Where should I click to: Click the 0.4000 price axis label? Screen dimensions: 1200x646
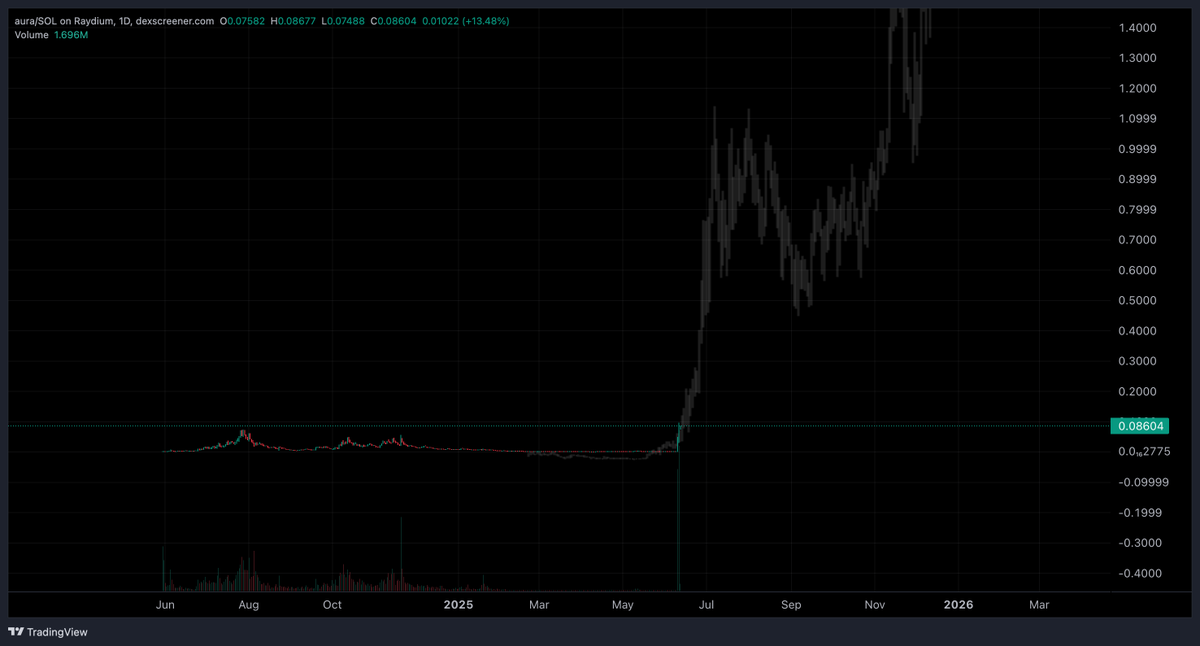click(1138, 331)
